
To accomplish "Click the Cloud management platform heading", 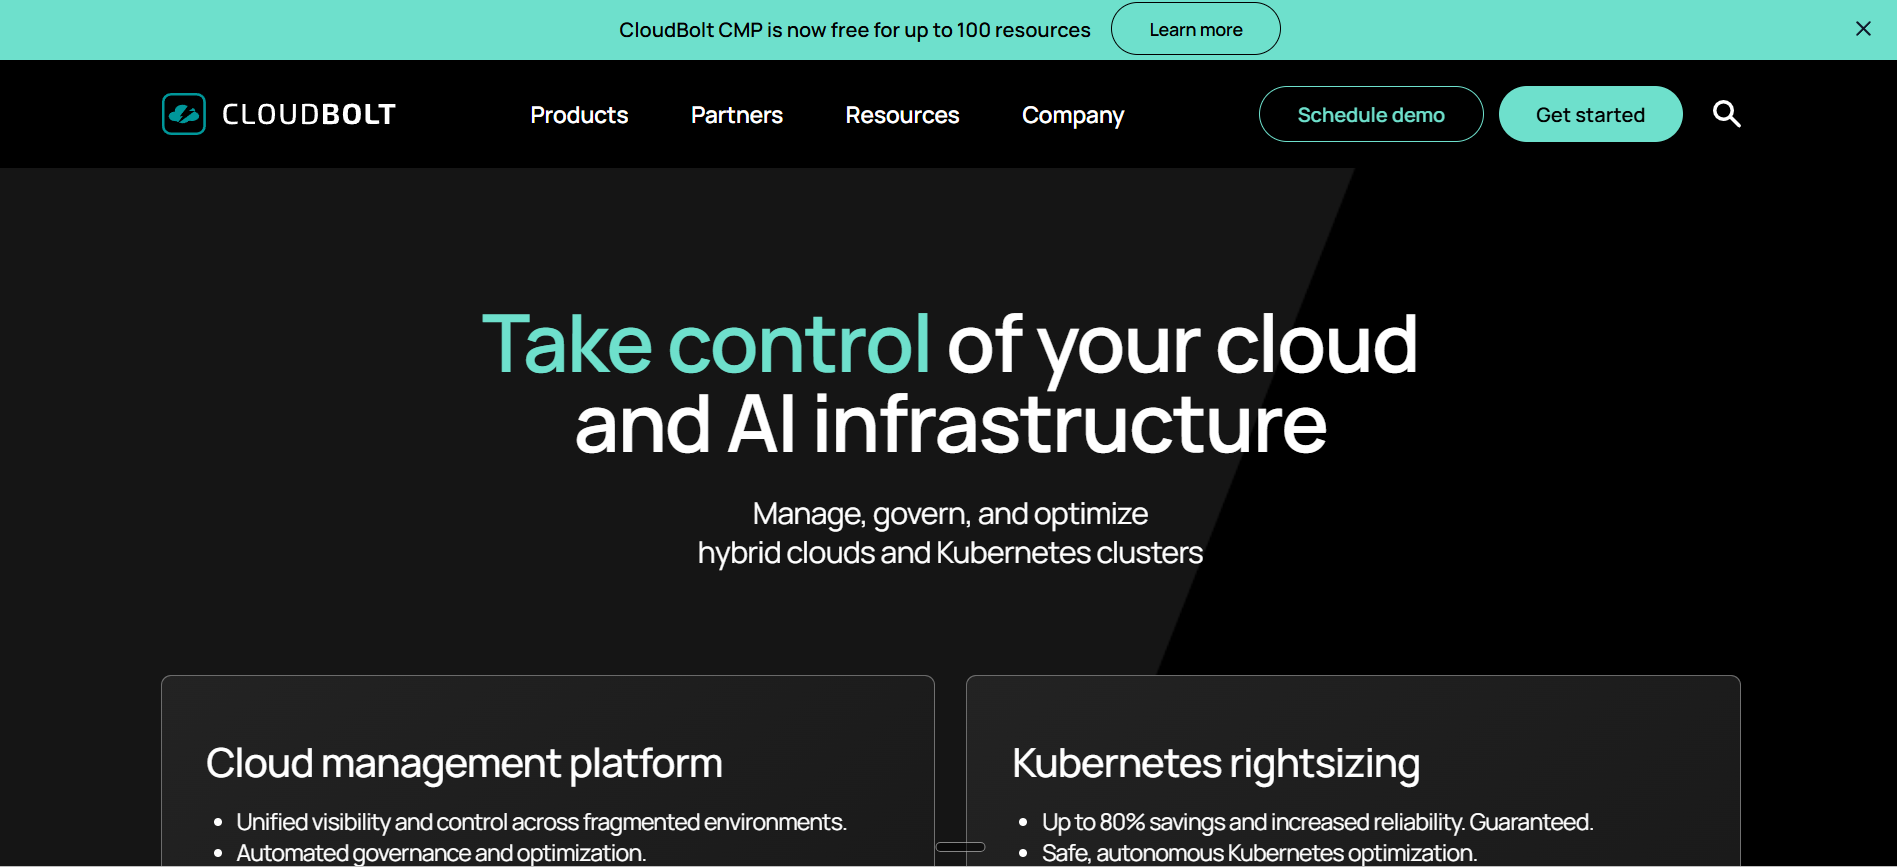I will [464, 764].
